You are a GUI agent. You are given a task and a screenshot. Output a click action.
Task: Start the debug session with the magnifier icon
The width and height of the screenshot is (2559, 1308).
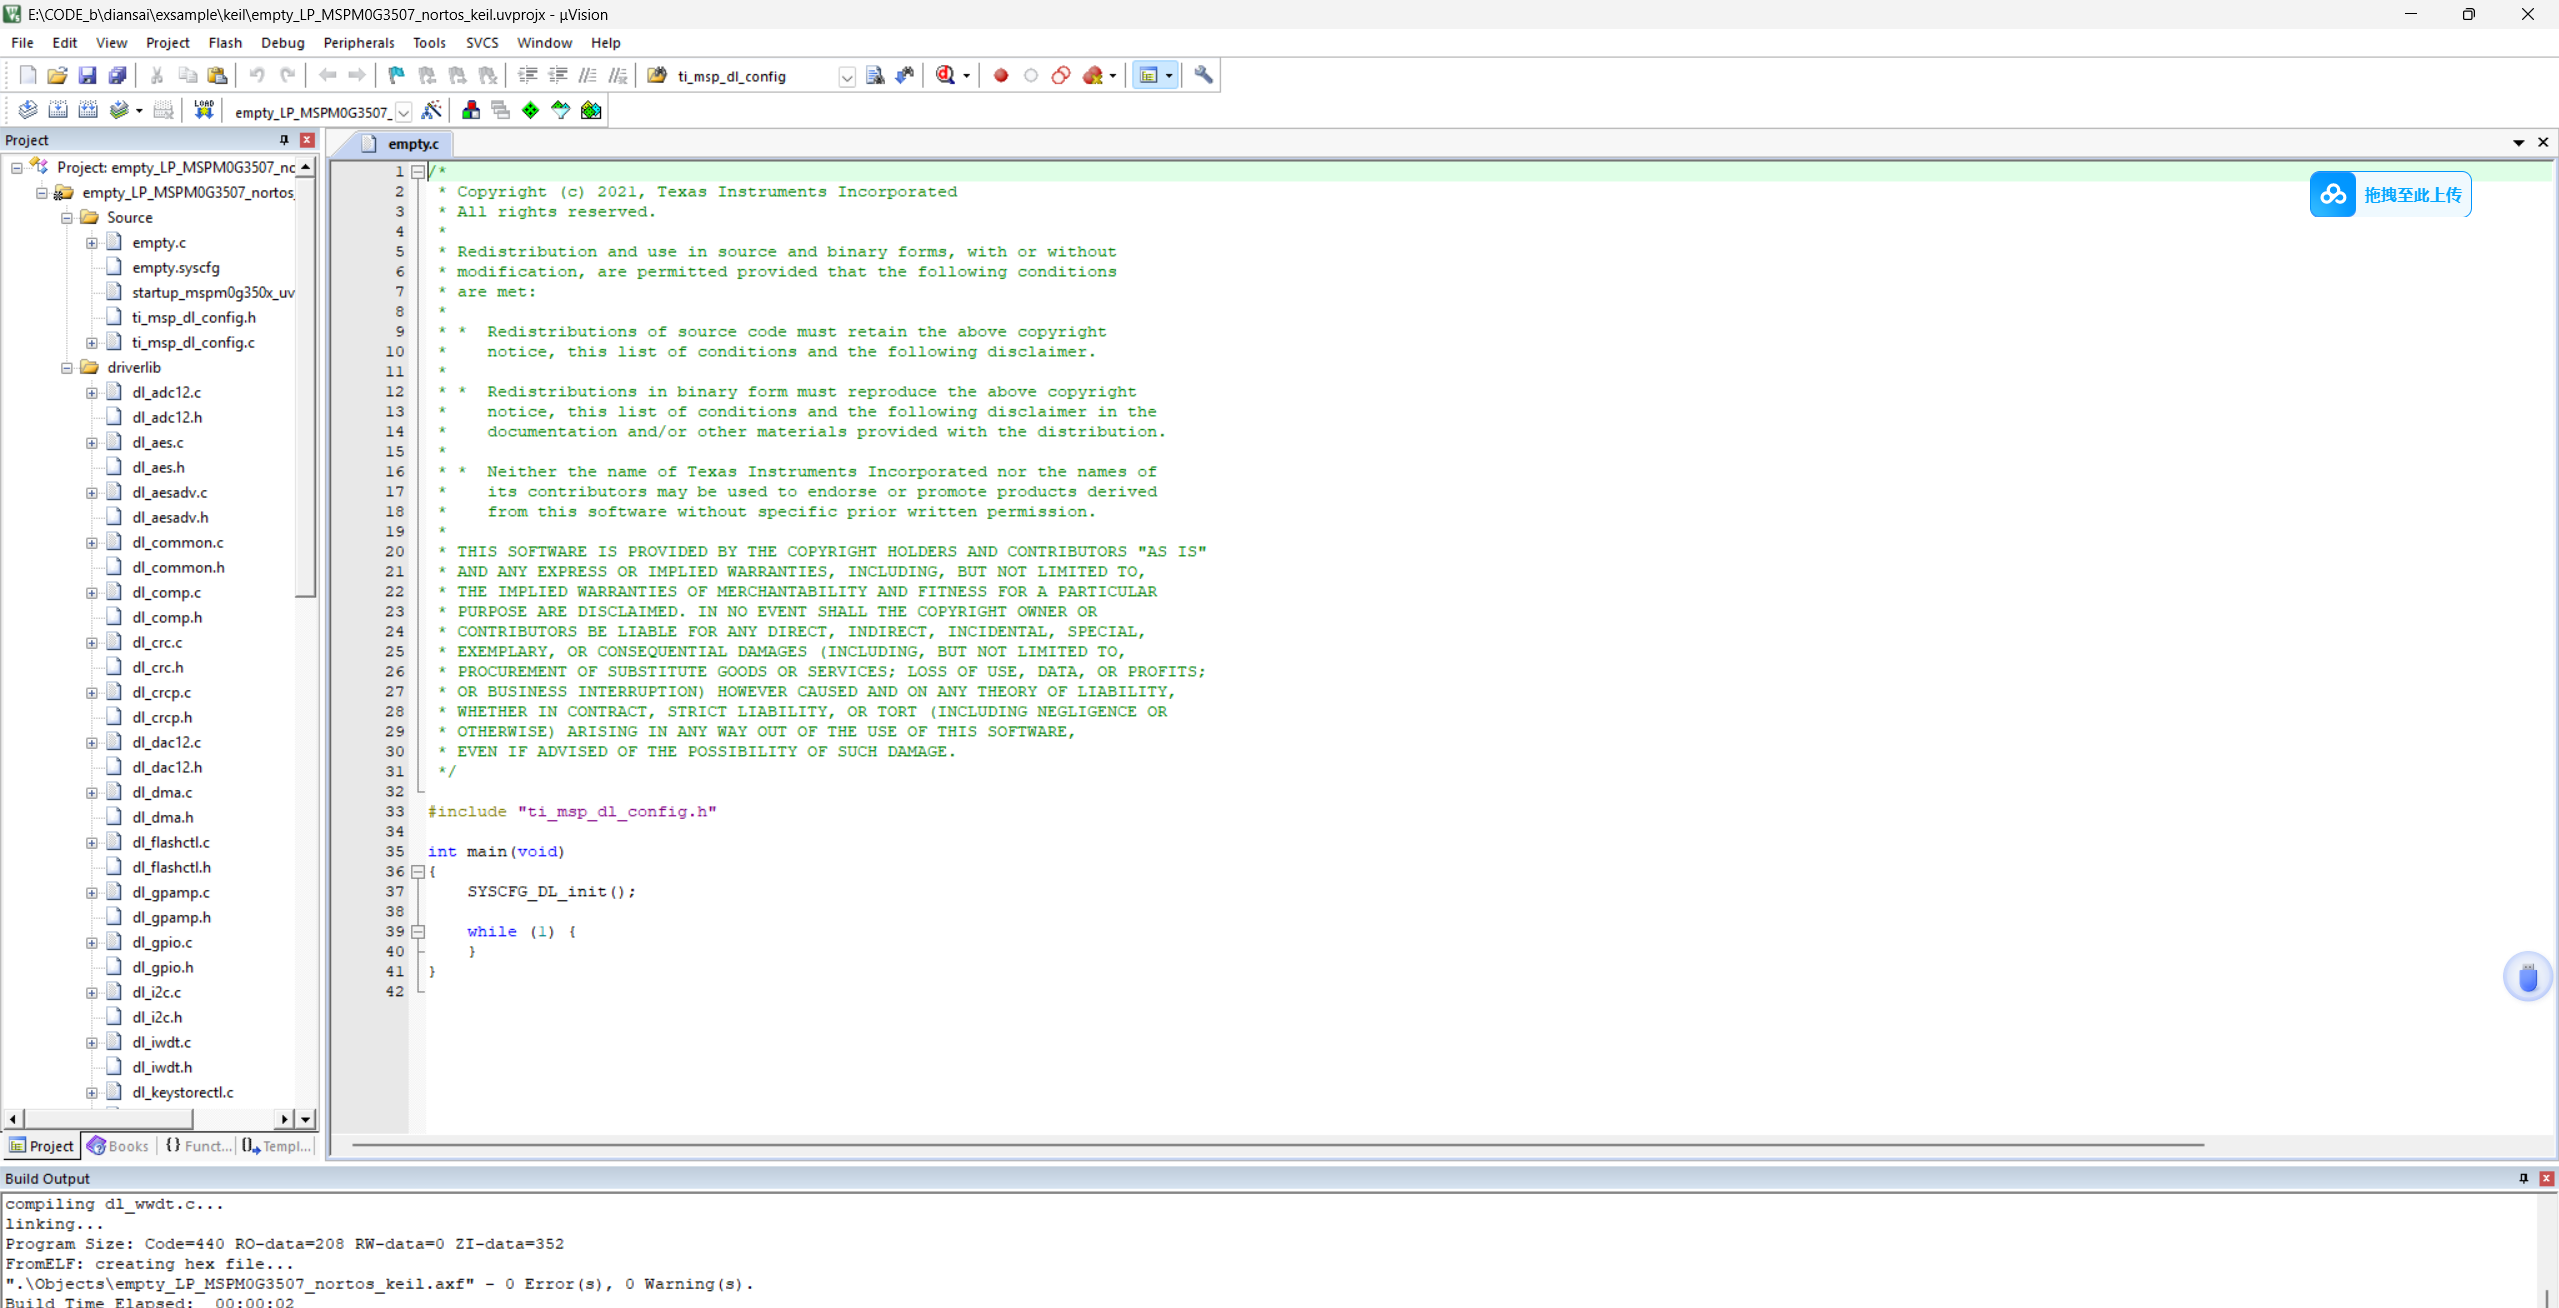coord(945,76)
